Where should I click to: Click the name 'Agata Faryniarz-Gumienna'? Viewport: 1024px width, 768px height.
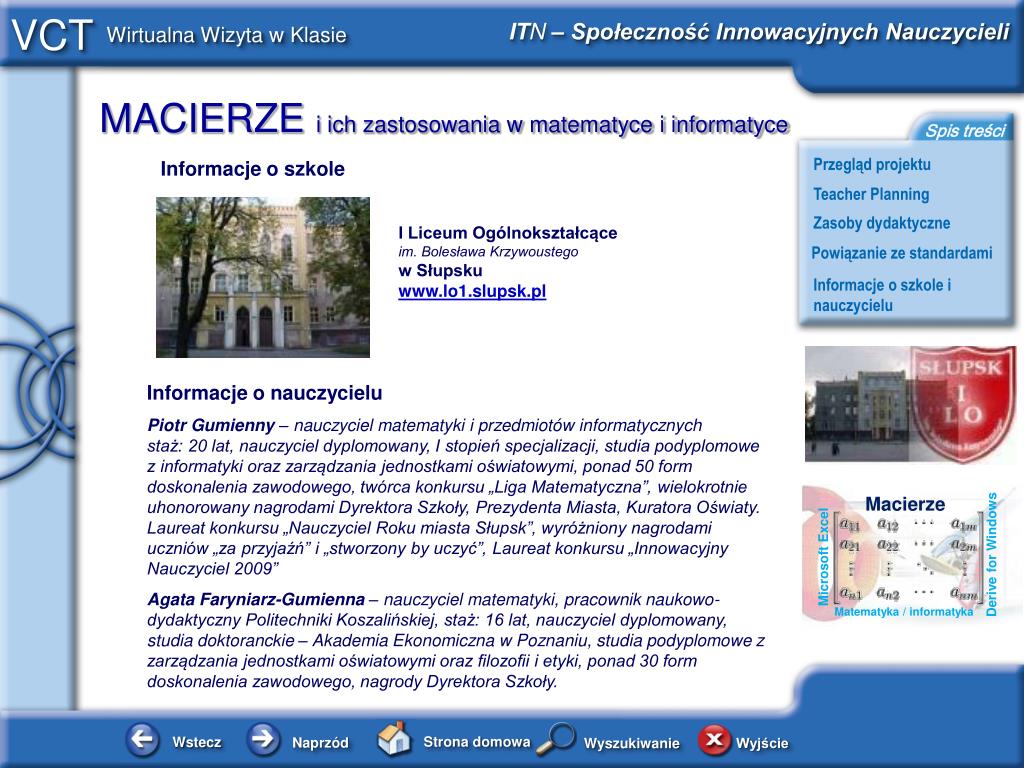[256, 599]
